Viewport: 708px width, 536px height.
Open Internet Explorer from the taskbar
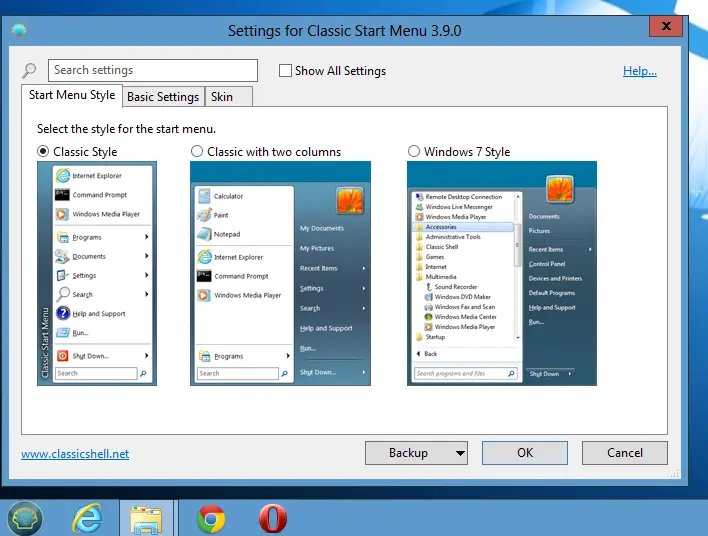coord(87,518)
